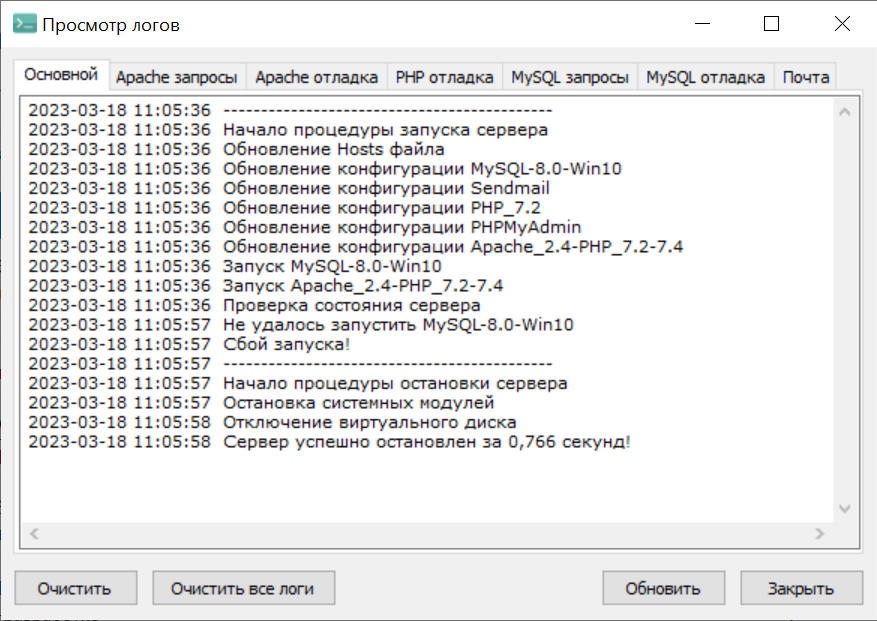The width and height of the screenshot is (877, 621).
Task: Switch to PHP отладка tab
Action: tap(444, 77)
